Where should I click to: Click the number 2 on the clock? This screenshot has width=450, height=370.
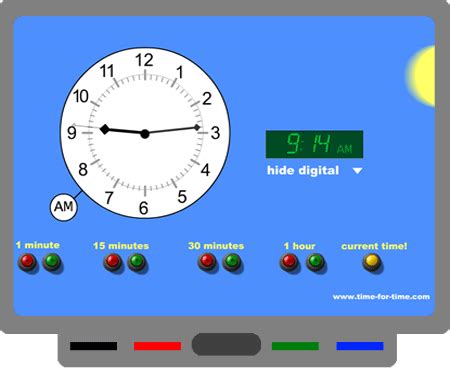(207, 99)
